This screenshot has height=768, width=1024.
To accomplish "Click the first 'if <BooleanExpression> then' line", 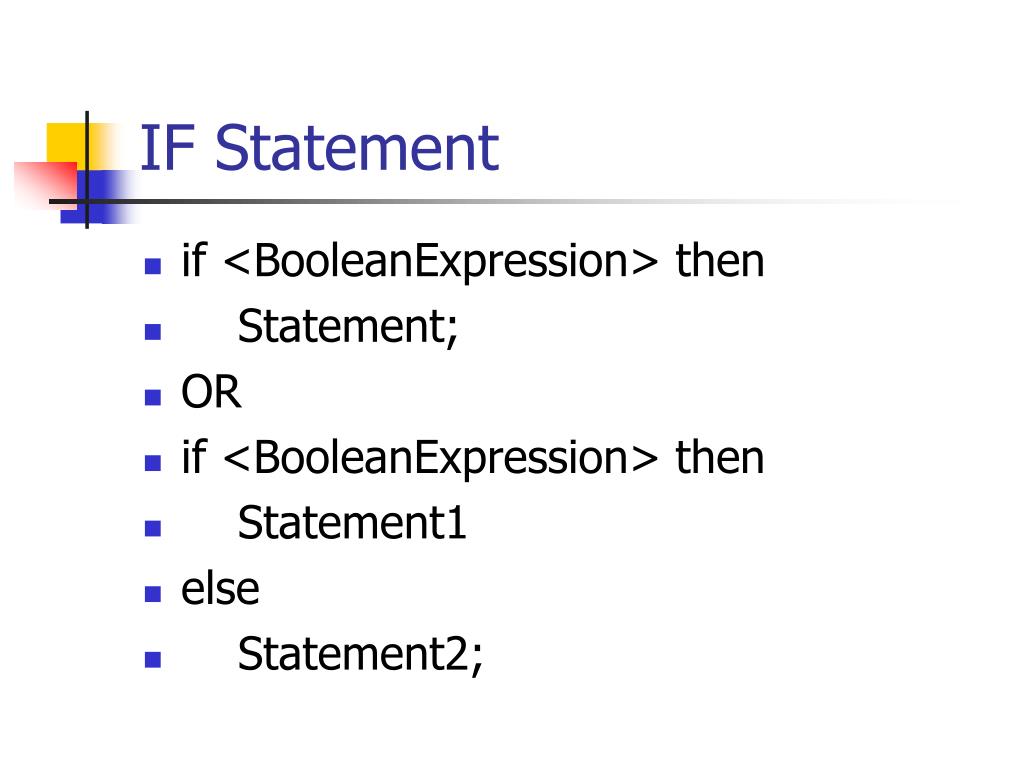I will click(x=473, y=261).
